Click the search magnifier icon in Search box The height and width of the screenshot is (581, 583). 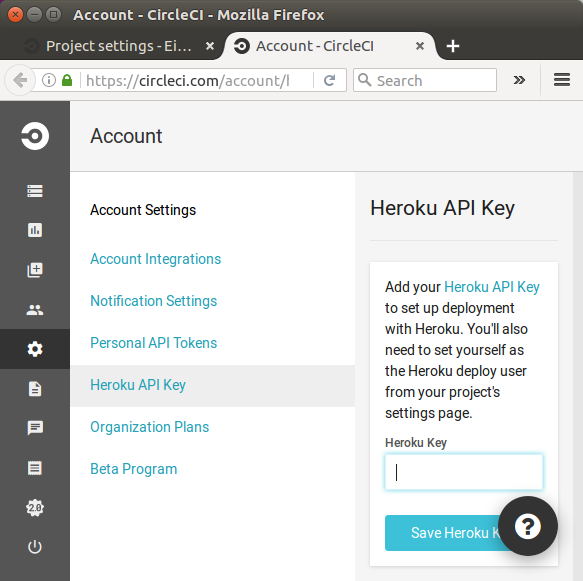point(364,80)
